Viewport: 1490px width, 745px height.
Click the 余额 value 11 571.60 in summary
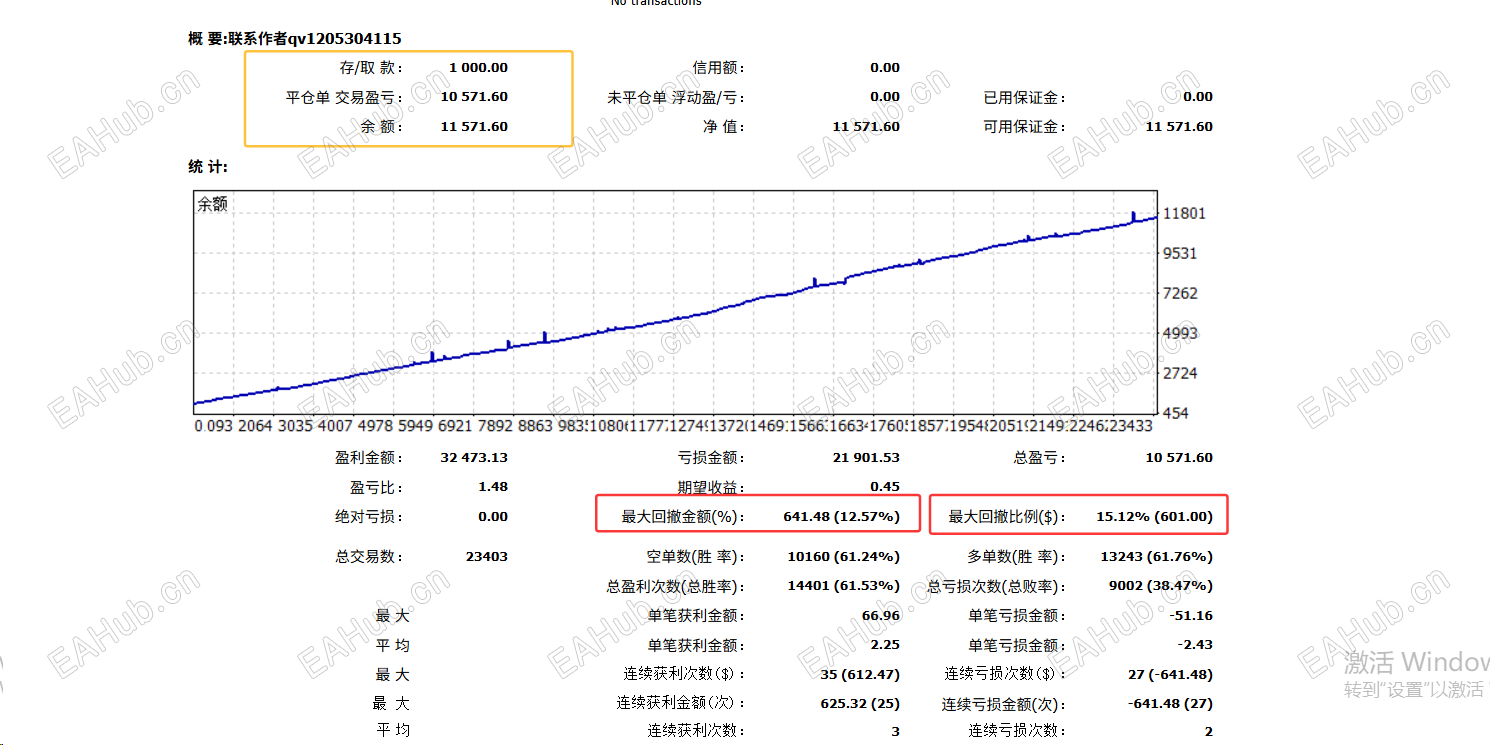coord(474,127)
